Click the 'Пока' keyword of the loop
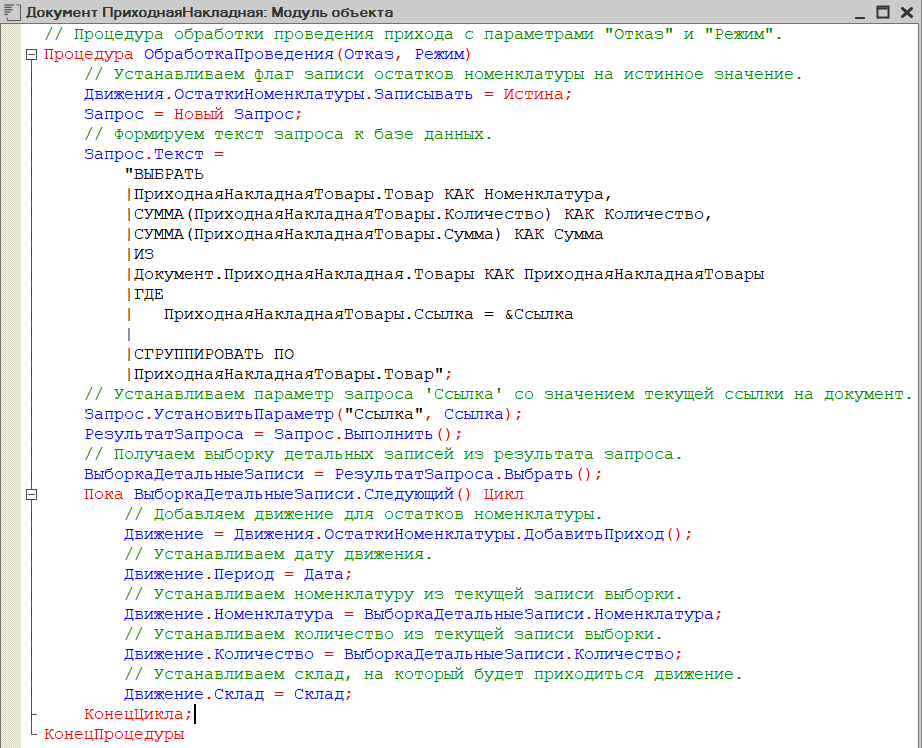 click(x=103, y=495)
